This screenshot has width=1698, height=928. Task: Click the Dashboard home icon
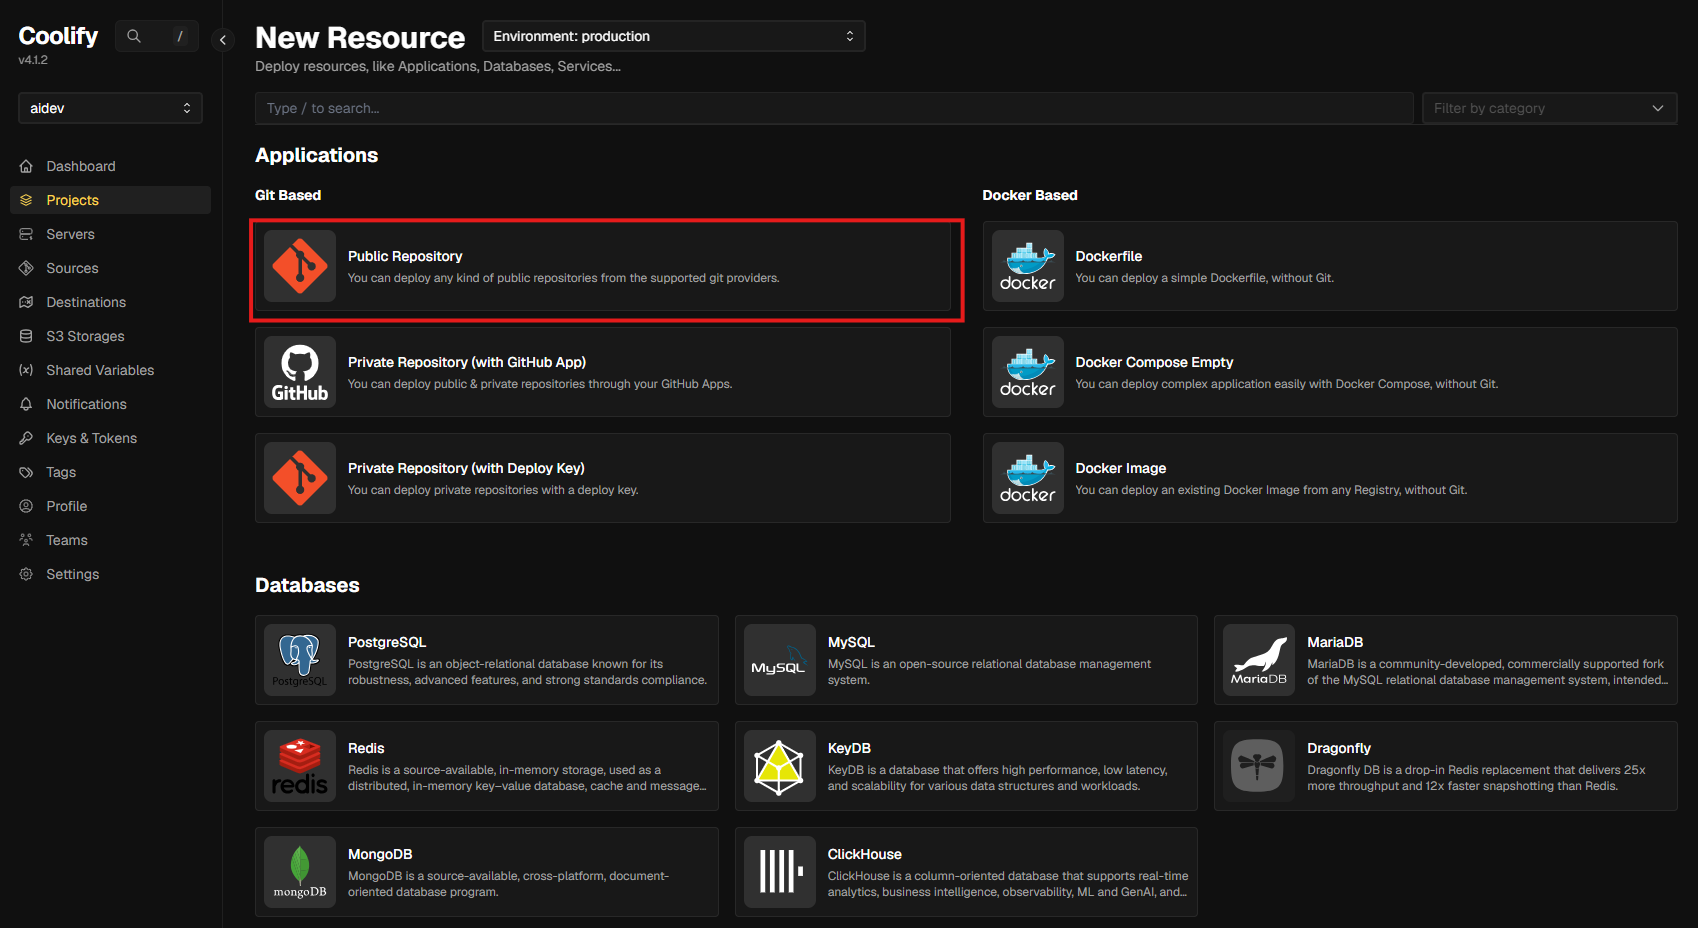tap(26, 166)
